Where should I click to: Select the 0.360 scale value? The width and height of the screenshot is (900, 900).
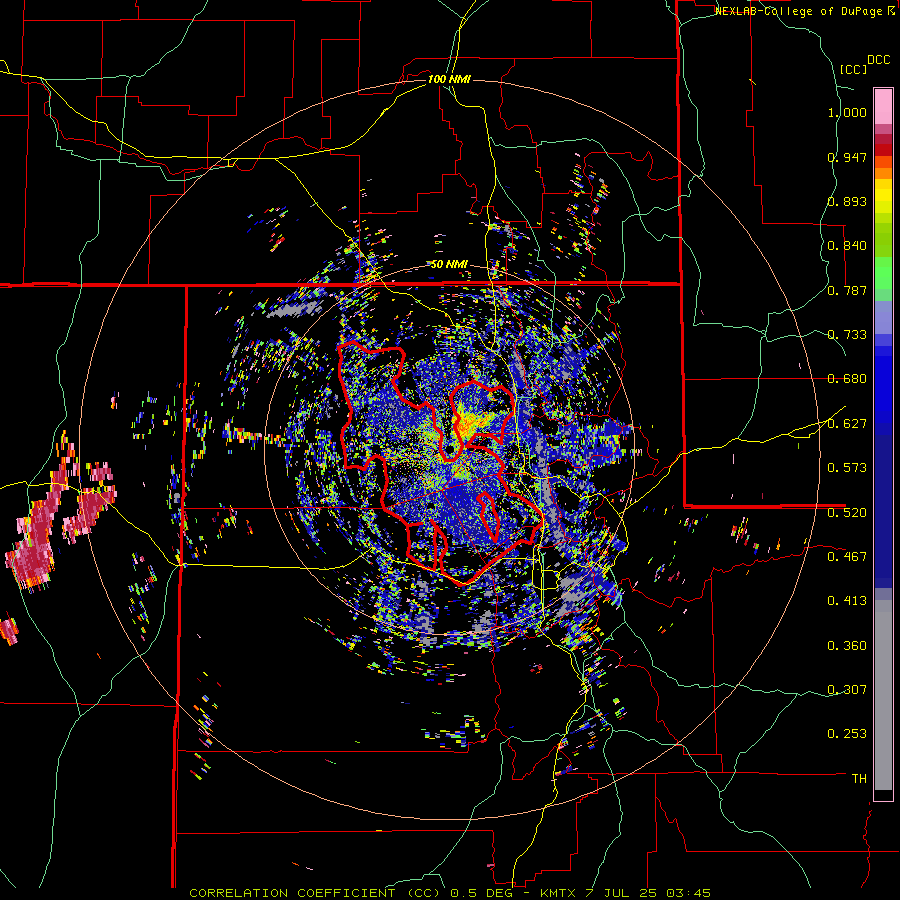[847, 646]
